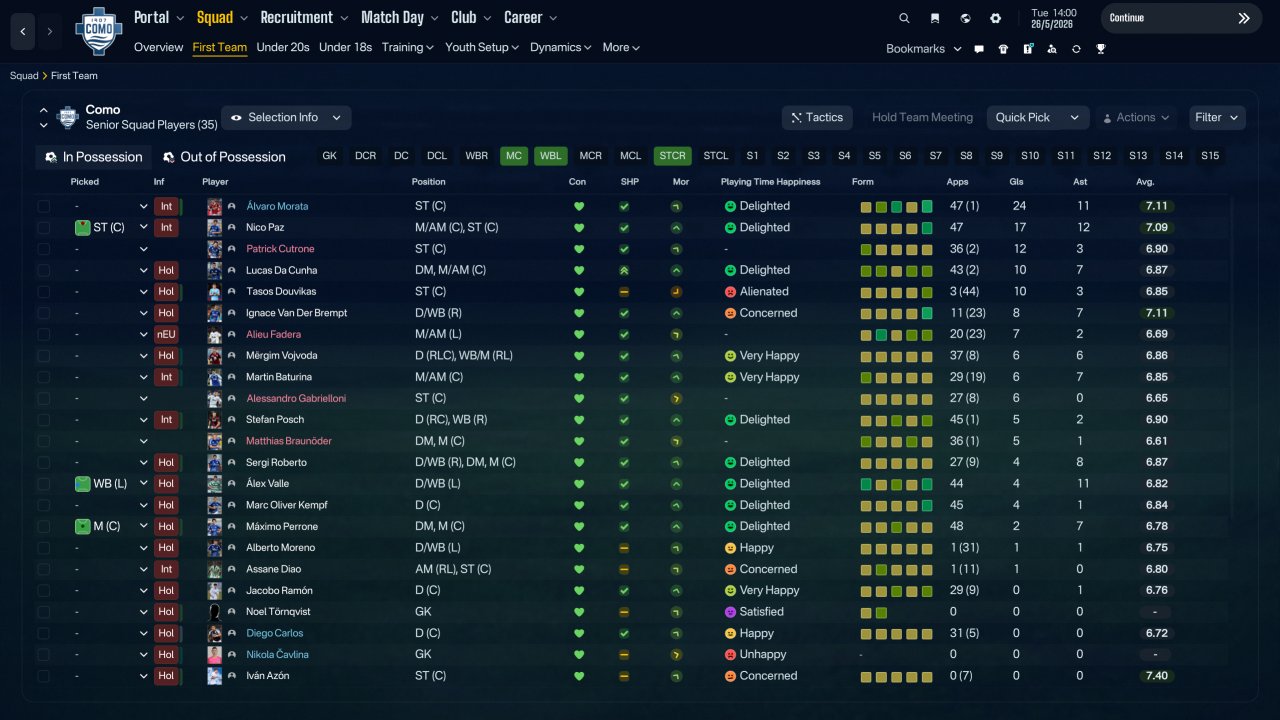Select the GK position slot
The width and height of the screenshot is (1280, 720).
coord(330,156)
